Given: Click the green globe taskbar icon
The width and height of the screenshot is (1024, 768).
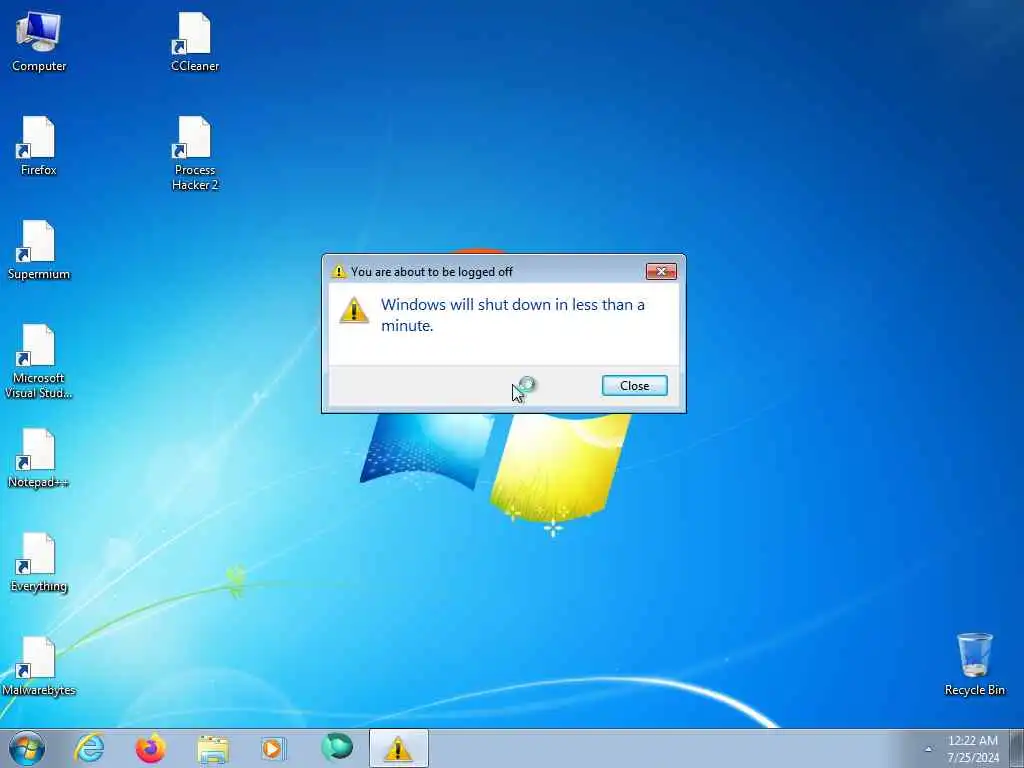Looking at the screenshot, I should pyautogui.click(x=337, y=747).
